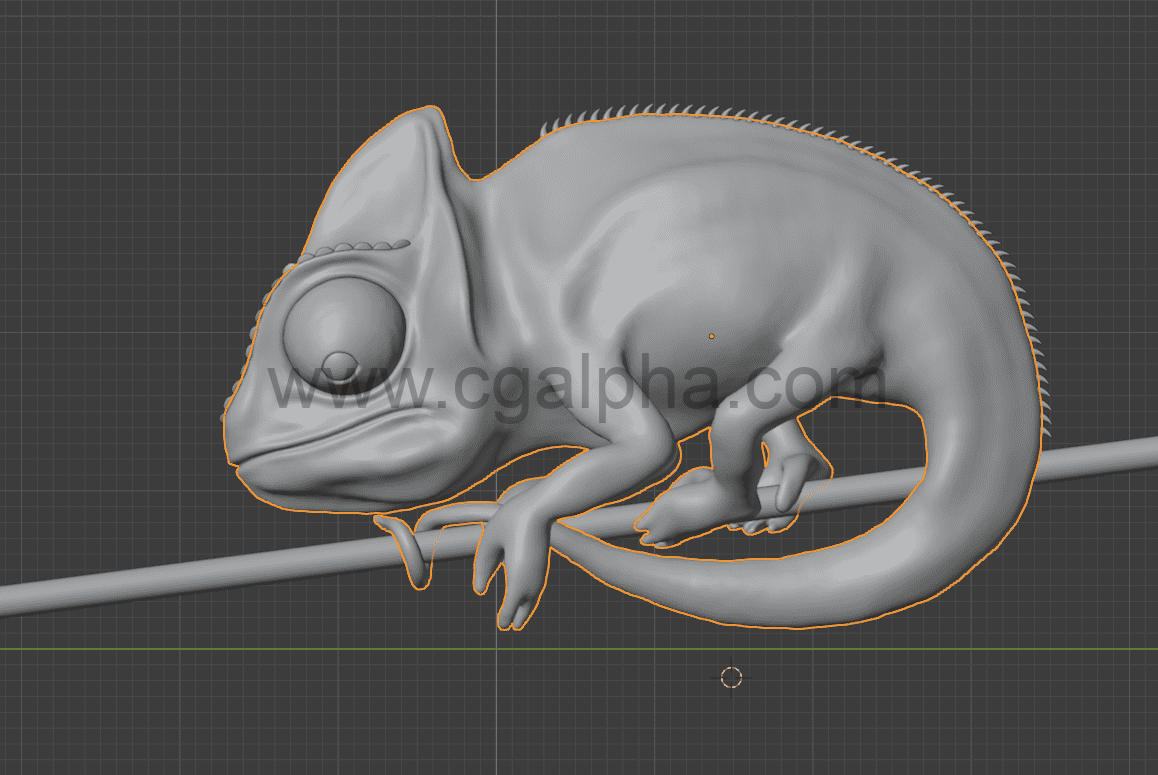Click the 3D cursor crosshair
The width and height of the screenshot is (1158, 775).
point(731,677)
